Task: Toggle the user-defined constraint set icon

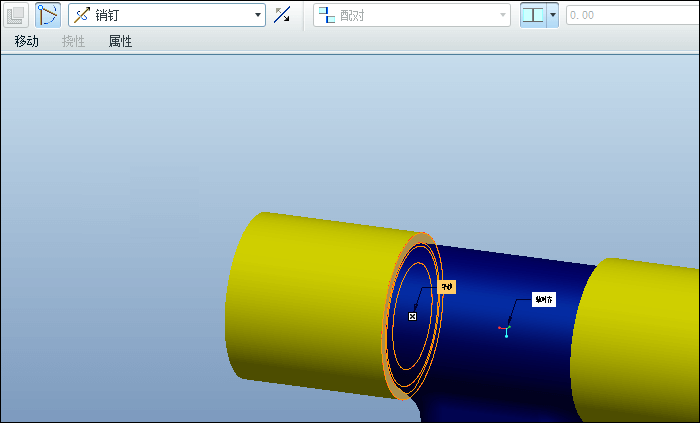Action: [16, 15]
